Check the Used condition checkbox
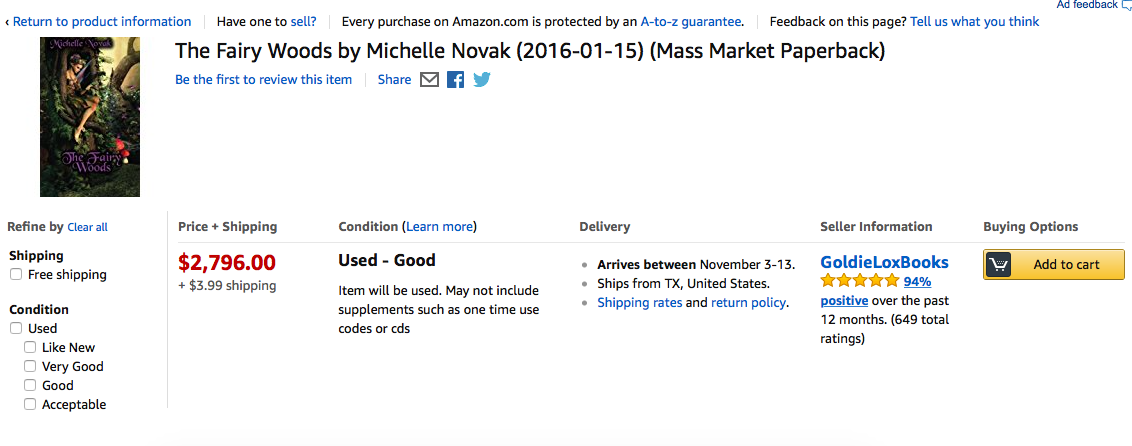The image size is (1132, 446). point(16,328)
